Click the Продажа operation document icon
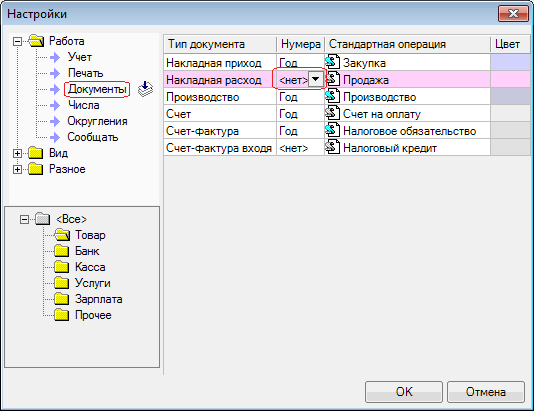Viewport: 534px width, 411px height. pos(332,79)
